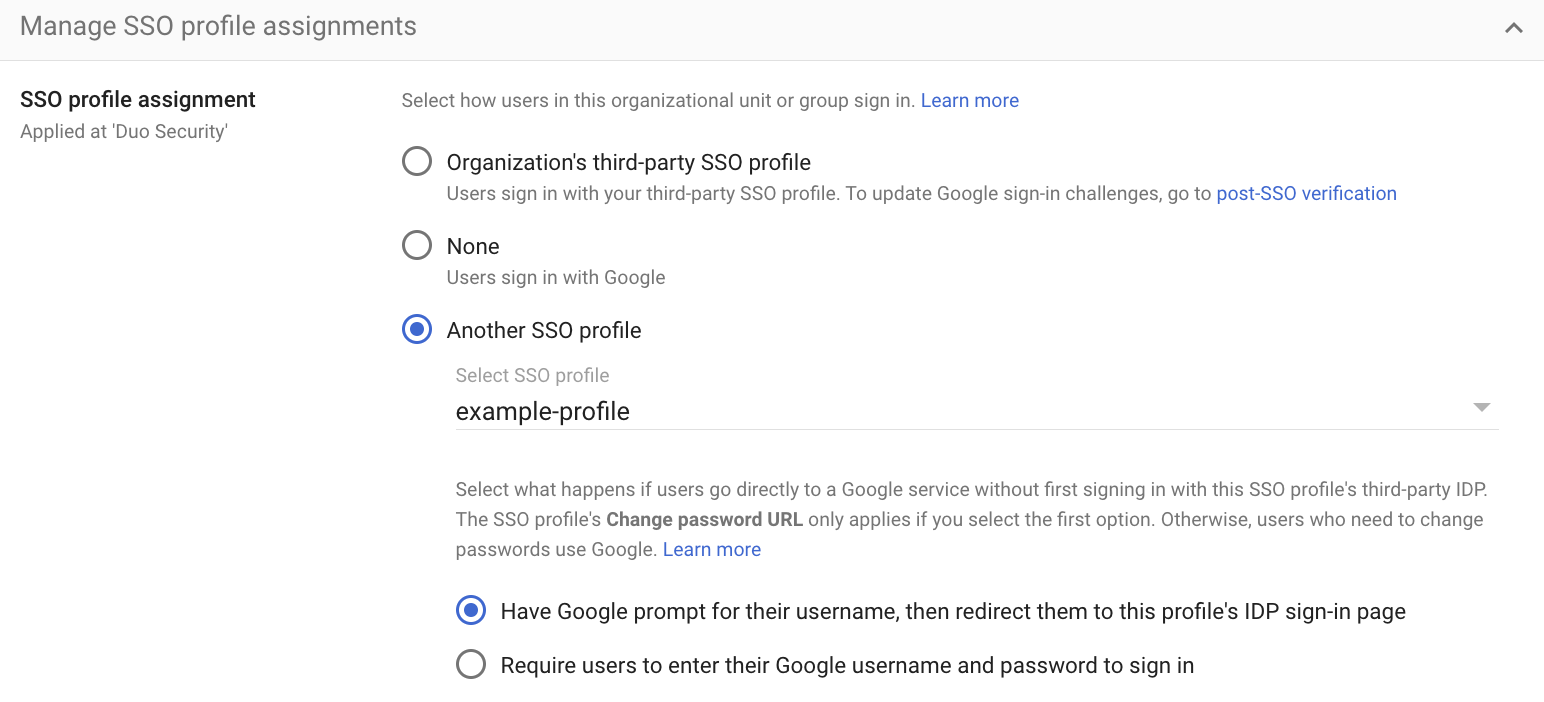Click the SSO profile assignment heading
Screen dimensions: 1544x702
[137, 99]
